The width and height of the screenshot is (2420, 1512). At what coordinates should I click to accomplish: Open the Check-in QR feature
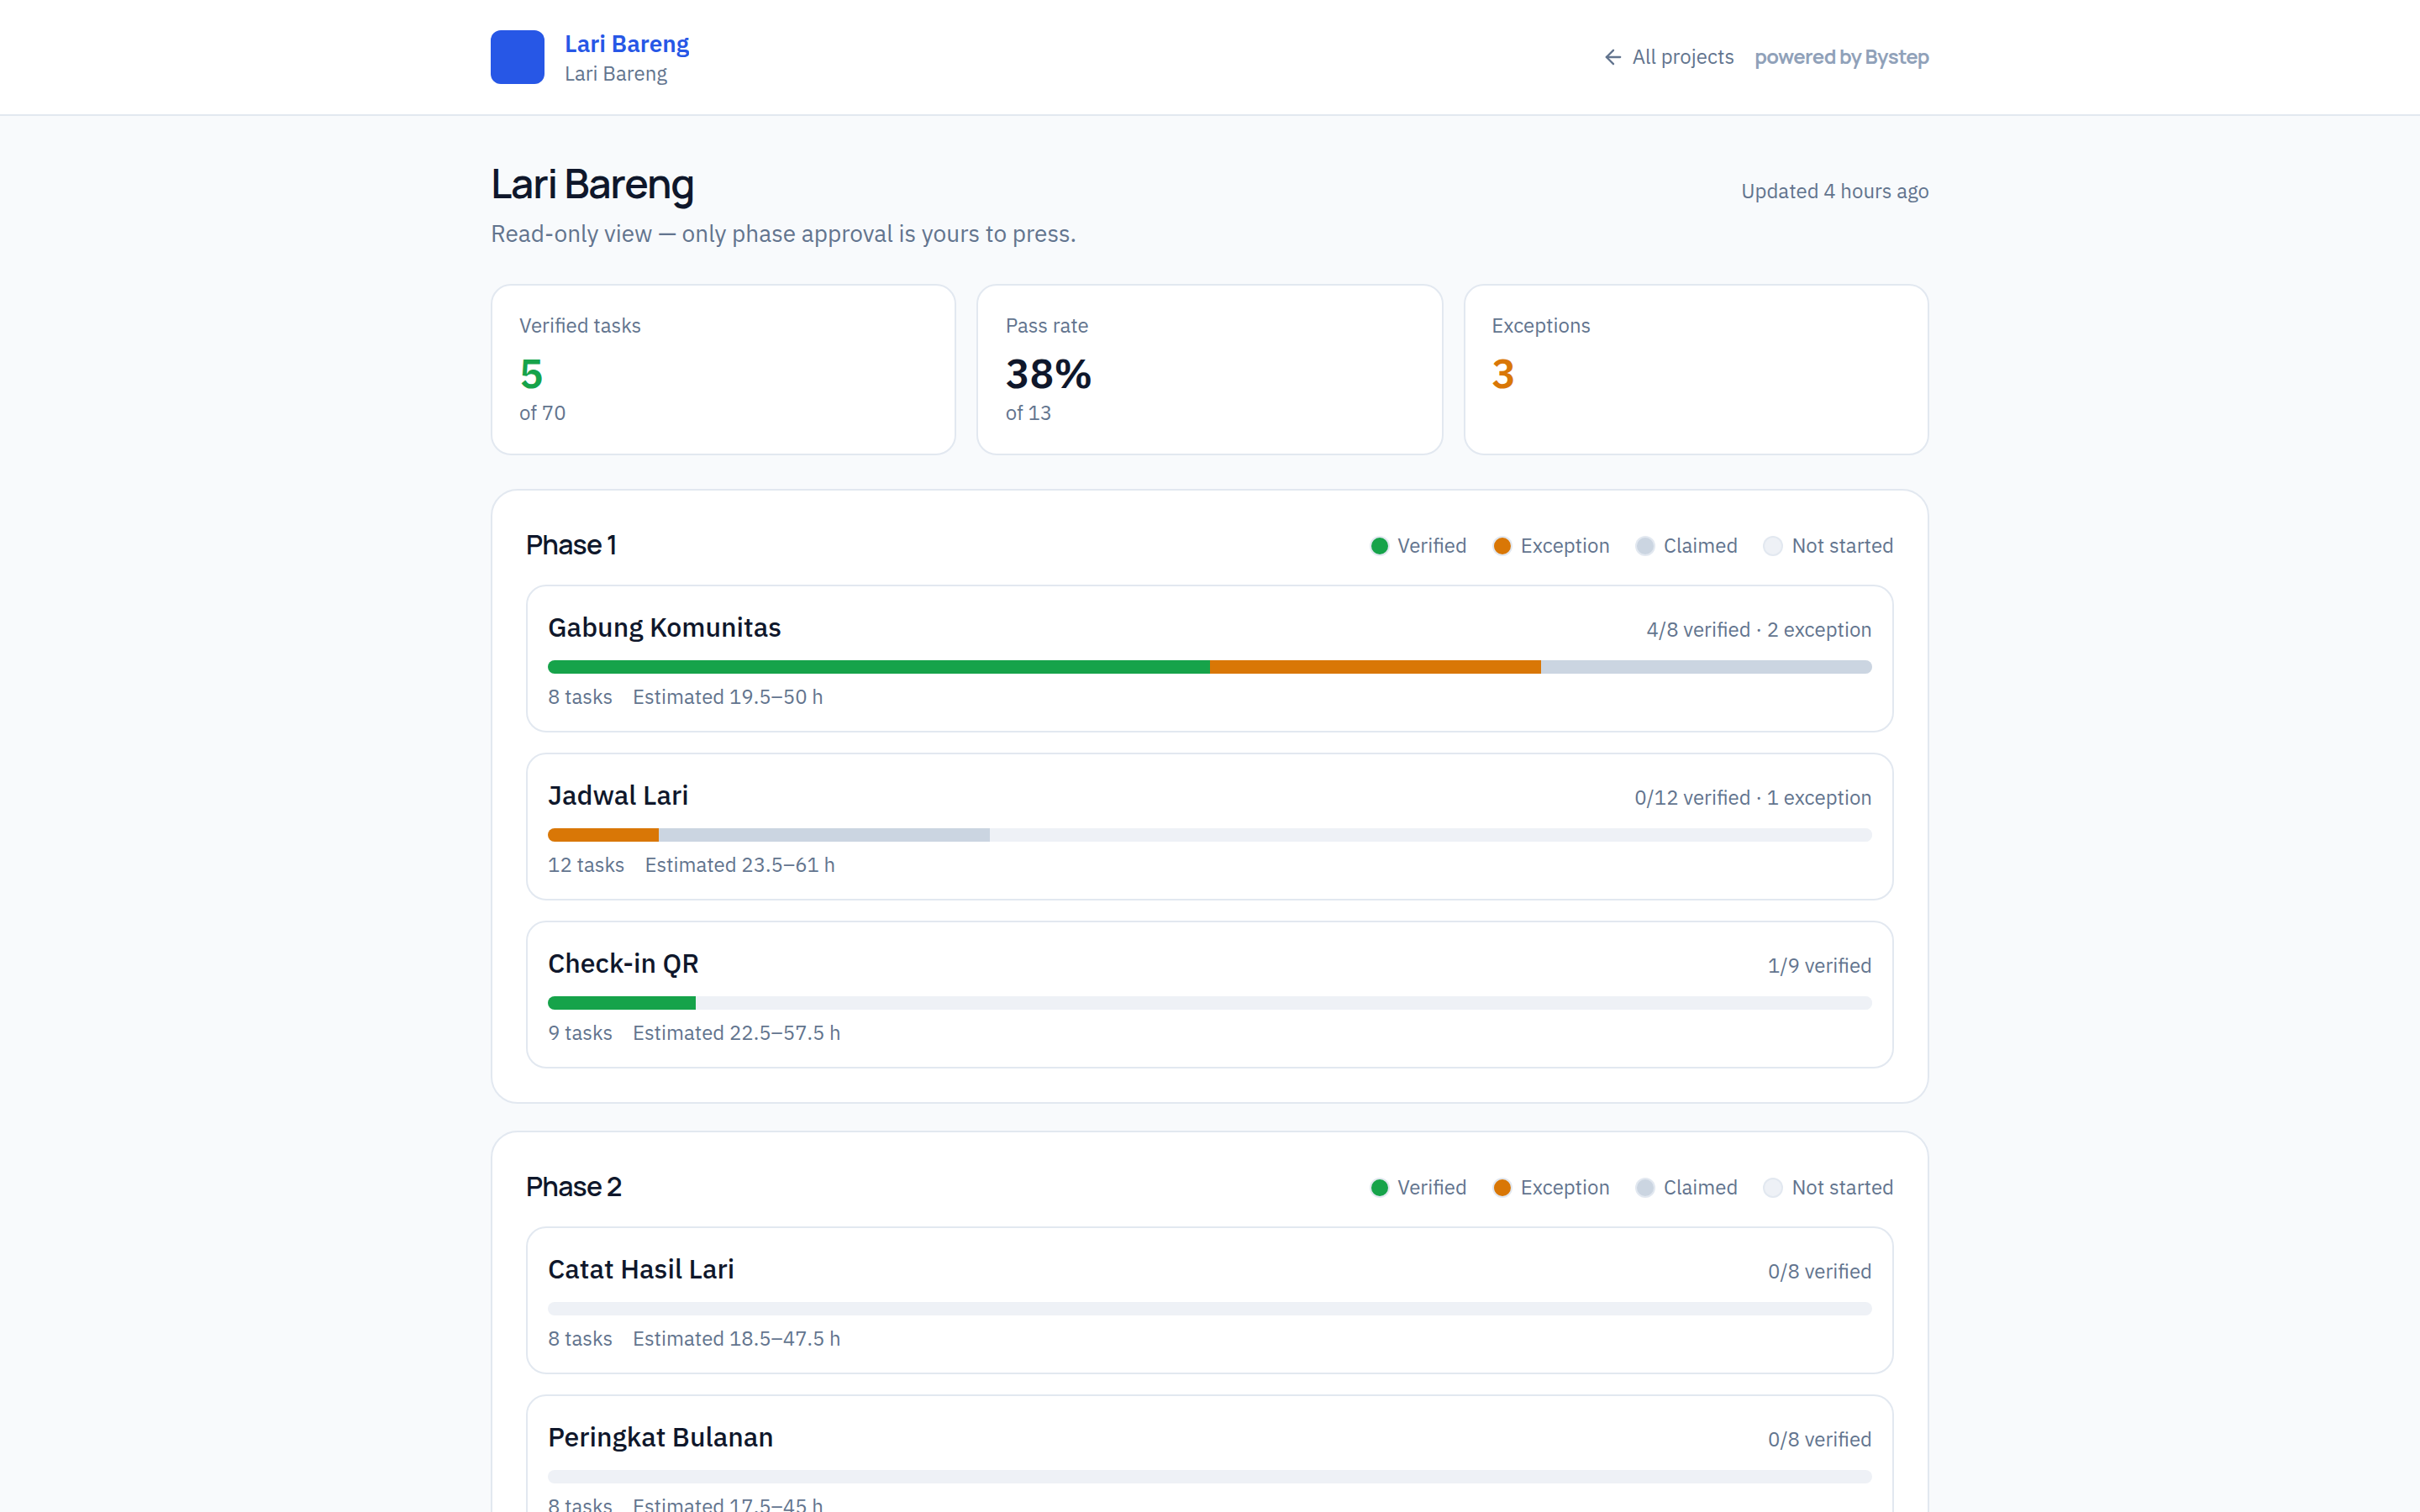coord(1209,995)
